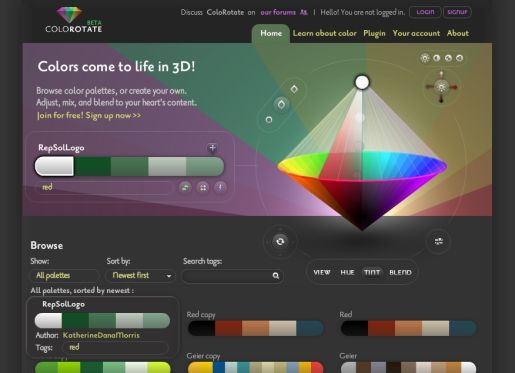The width and height of the screenshot is (515, 373).
Task: Open the Geier copy palette
Action: click(x=255, y=367)
